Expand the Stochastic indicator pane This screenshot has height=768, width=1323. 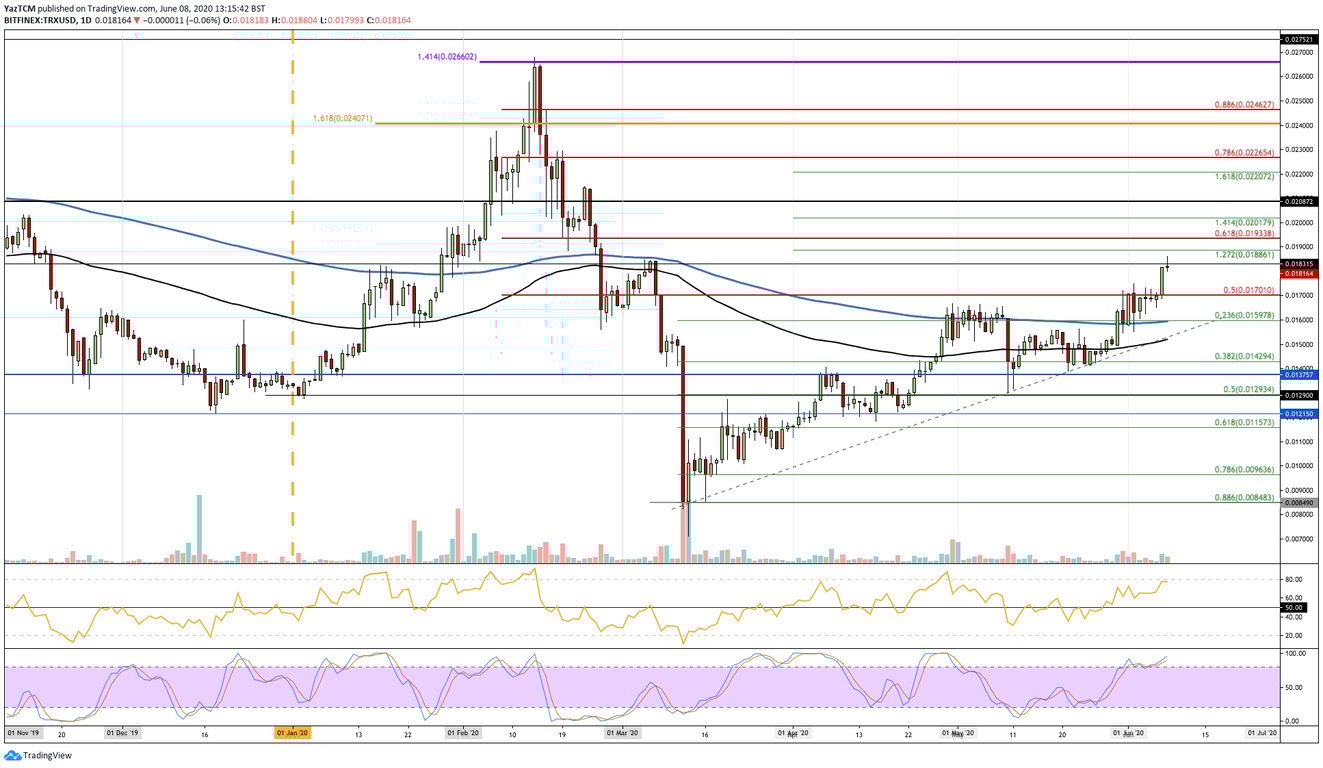660,685
